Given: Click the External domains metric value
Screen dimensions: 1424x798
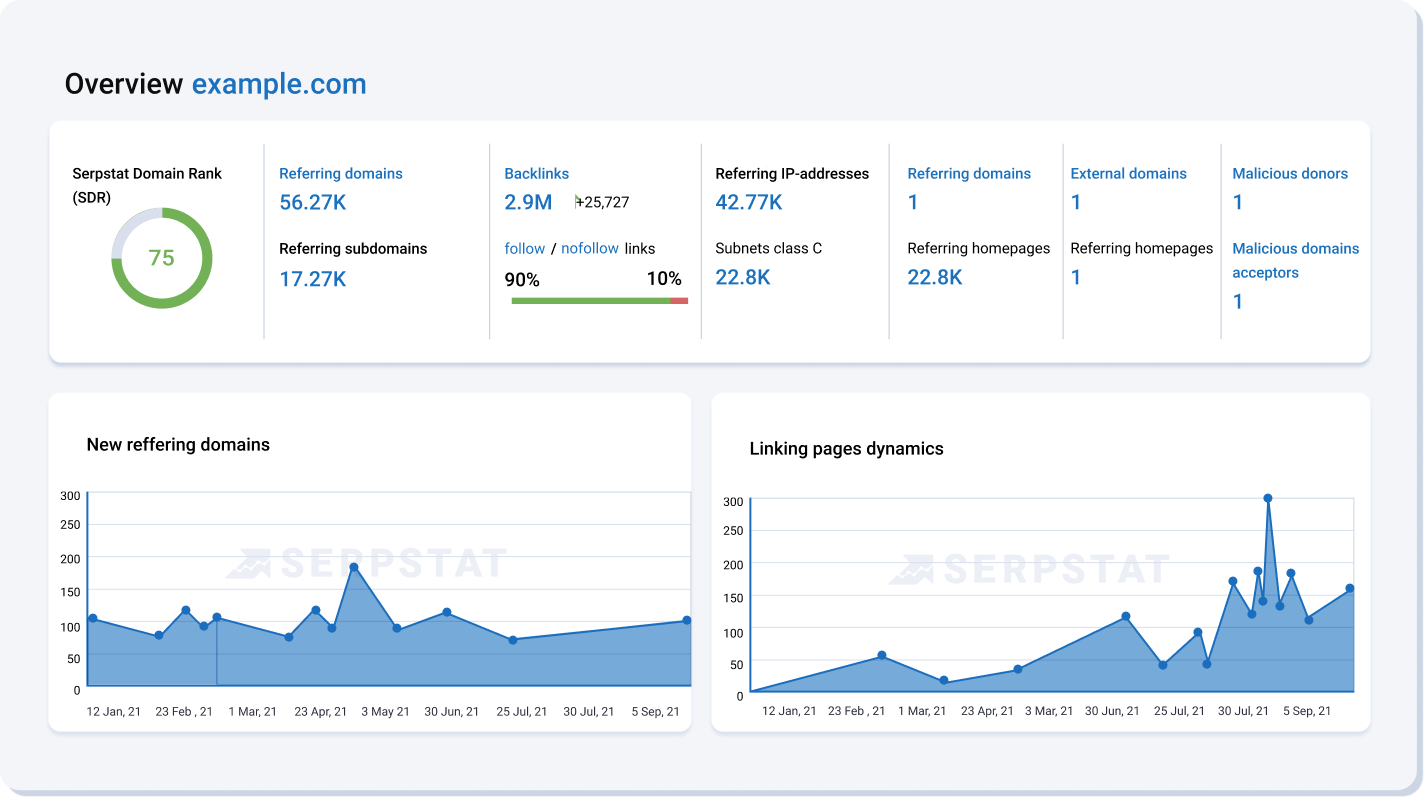Looking at the screenshot, I should tap(1075, 201).
